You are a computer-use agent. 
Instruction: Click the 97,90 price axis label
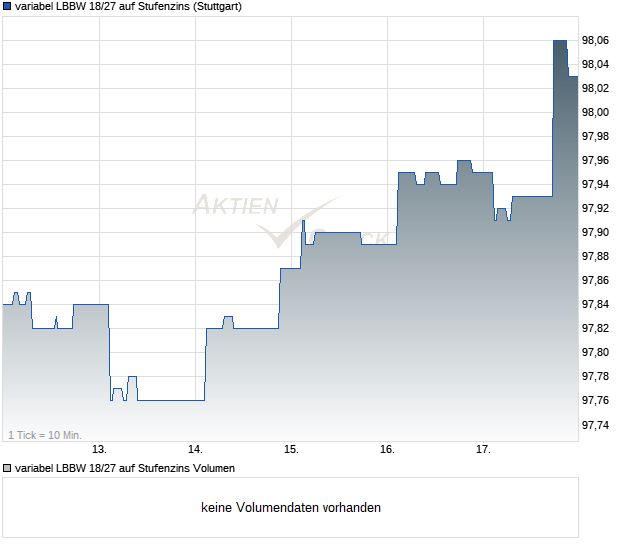click(x=595, y=232)
